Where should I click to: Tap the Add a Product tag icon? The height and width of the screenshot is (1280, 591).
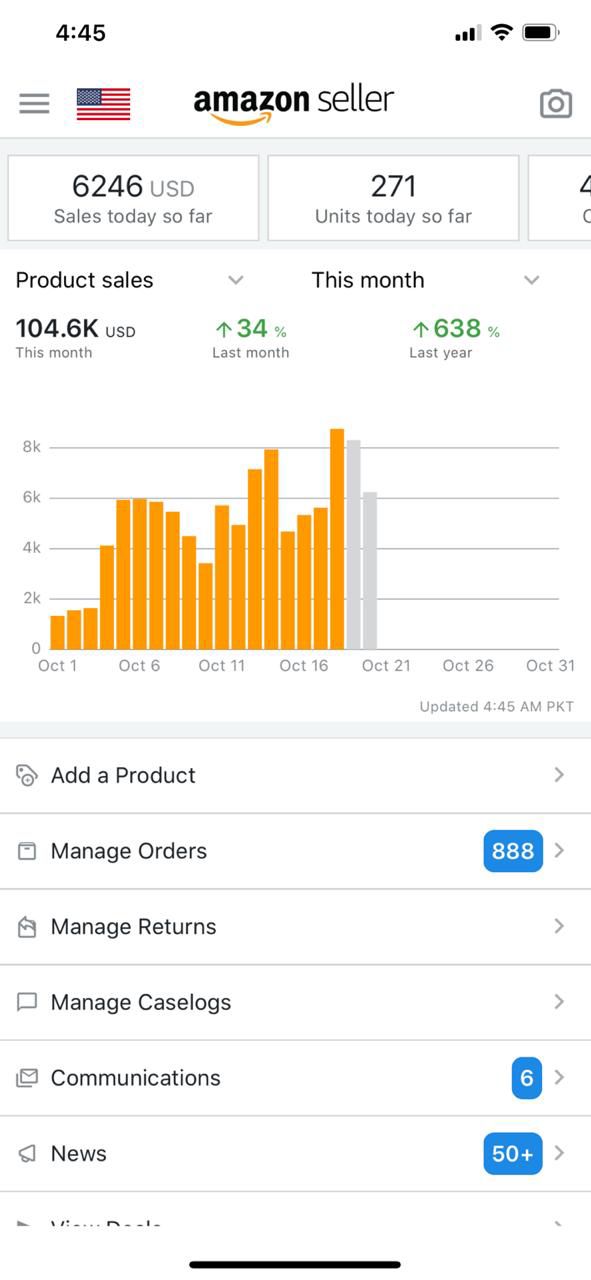point(27,775)
